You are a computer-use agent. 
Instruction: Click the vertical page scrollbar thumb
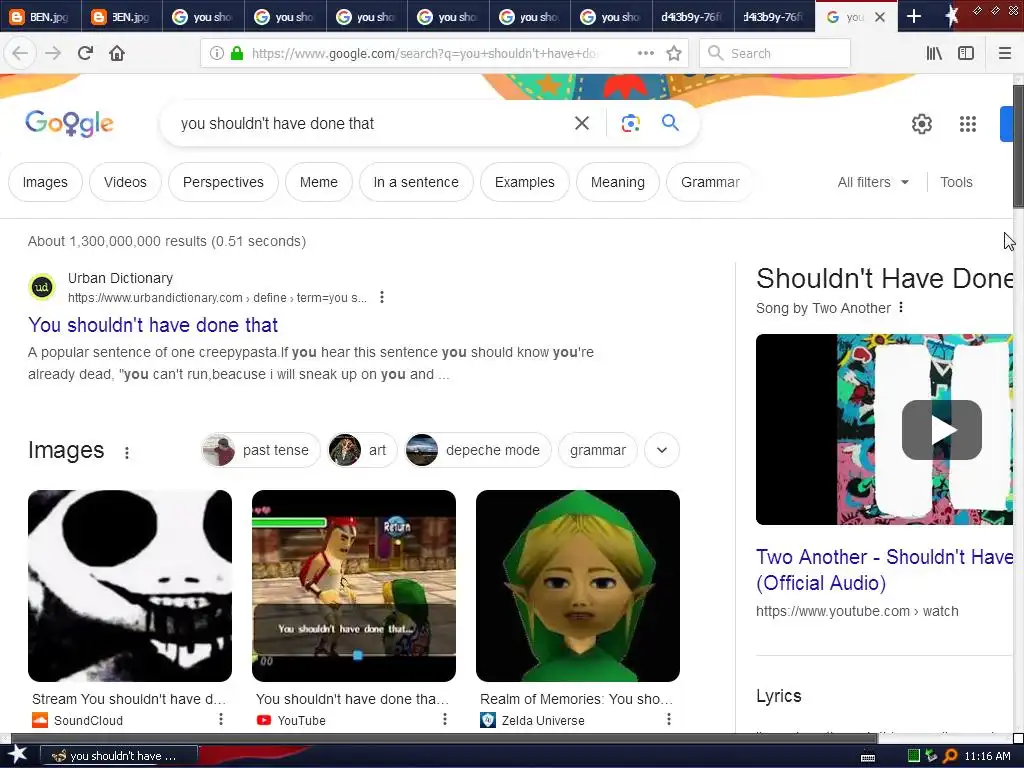coord(1018,147)
